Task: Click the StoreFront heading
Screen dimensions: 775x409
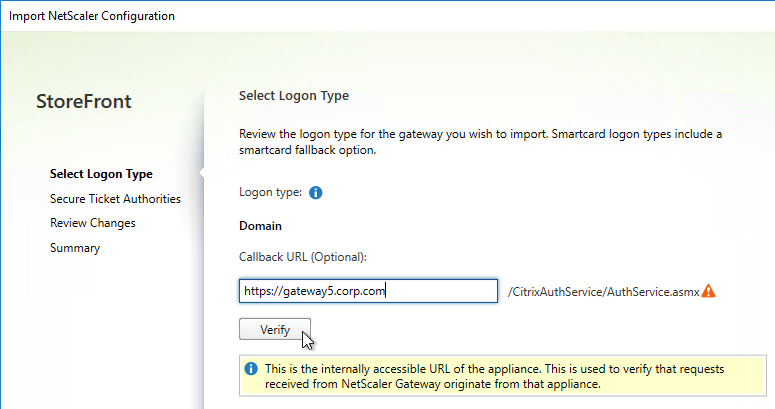Action: (84, 101)
